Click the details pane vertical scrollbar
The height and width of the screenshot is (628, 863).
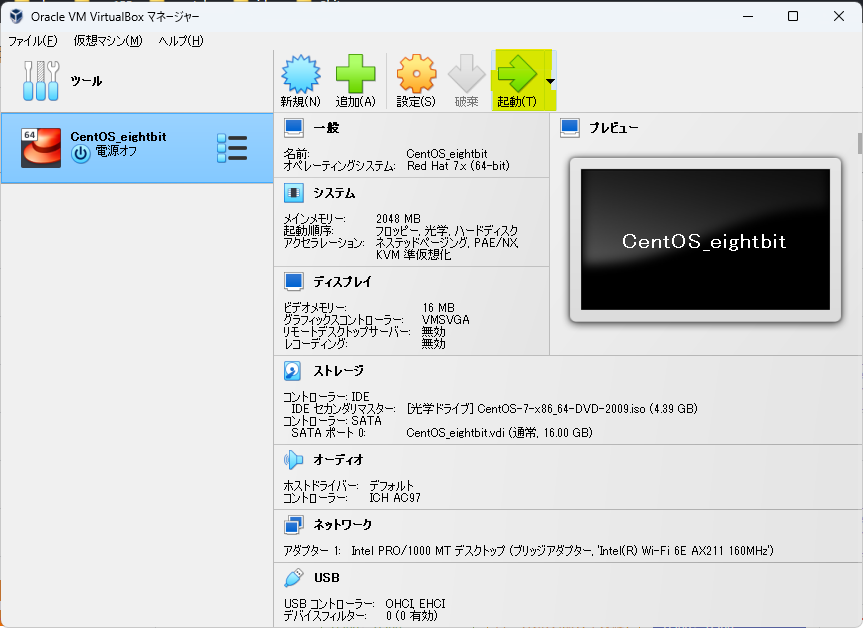pos(860,144)
